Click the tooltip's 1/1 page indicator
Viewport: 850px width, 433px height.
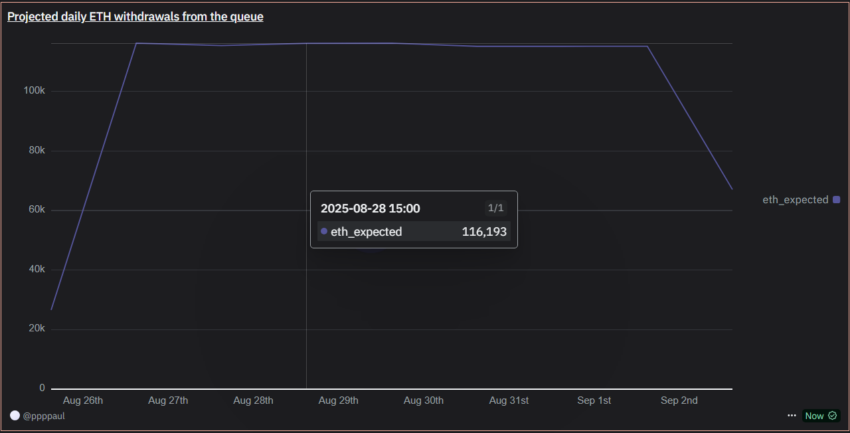tap(495, 208)
